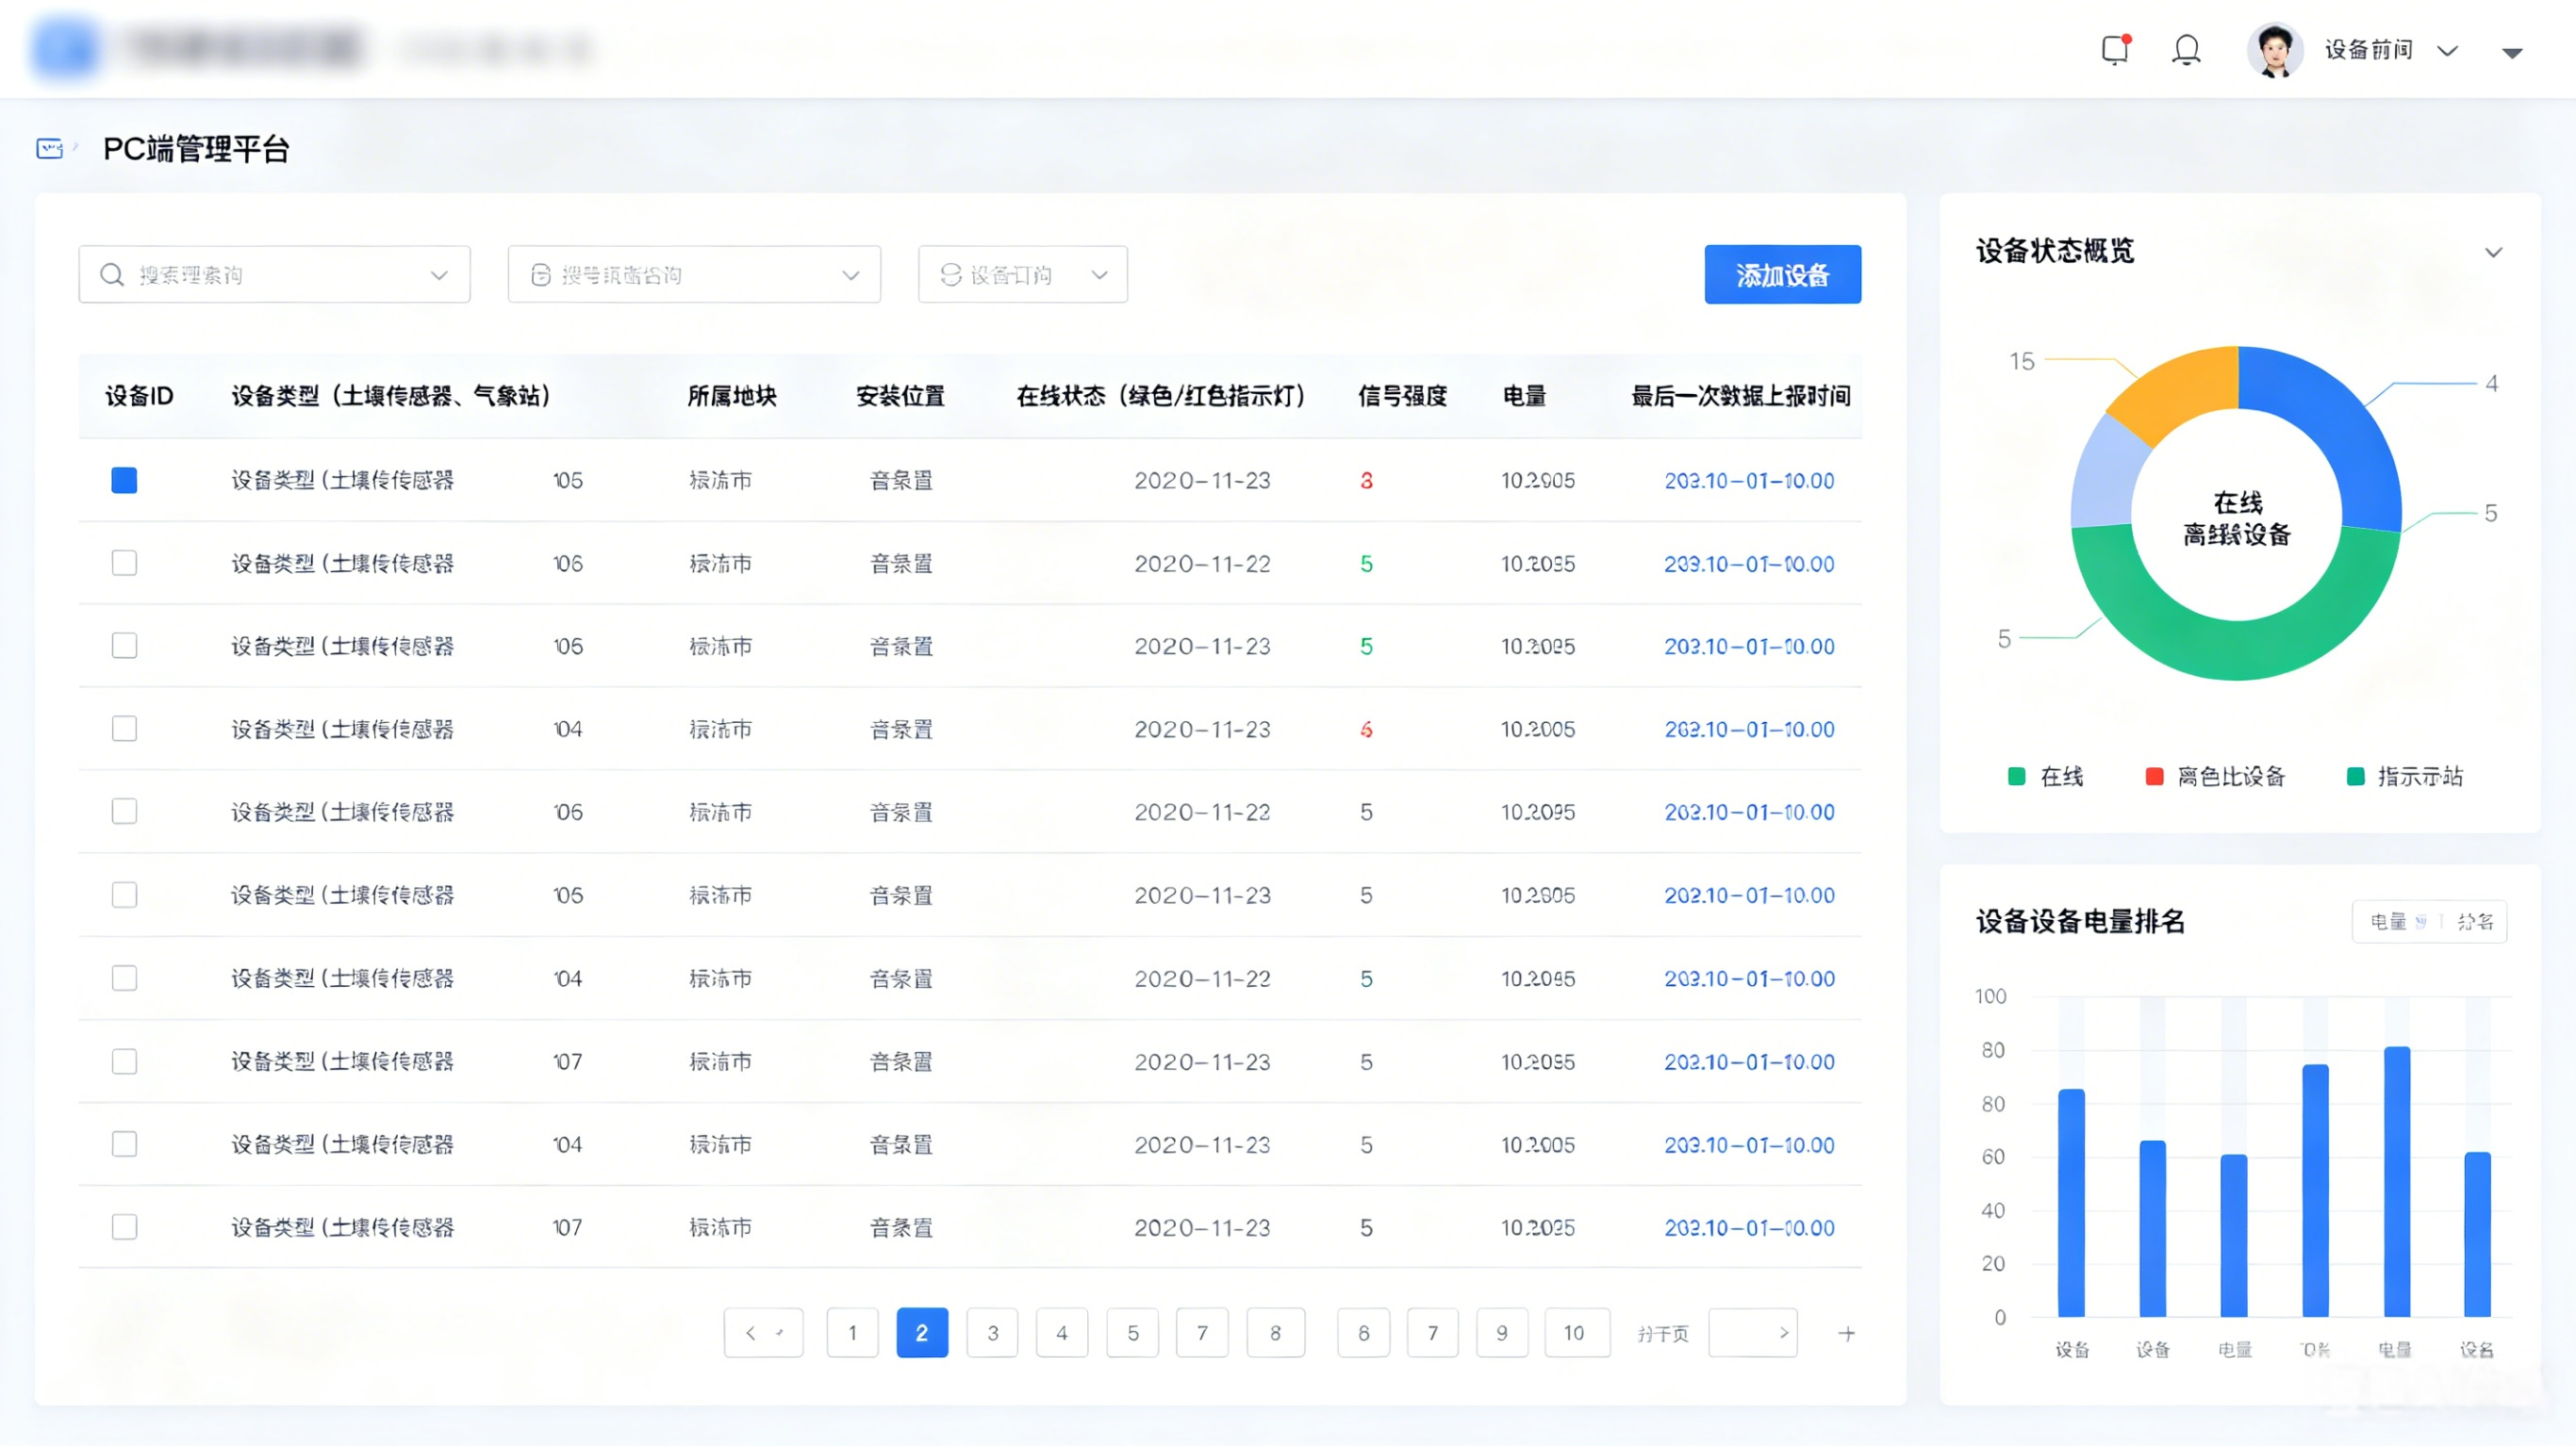The image size is (2576, 1446).
Task: Sort by 最后一次数据上报时间 column header
Action: pos(1741,396)
